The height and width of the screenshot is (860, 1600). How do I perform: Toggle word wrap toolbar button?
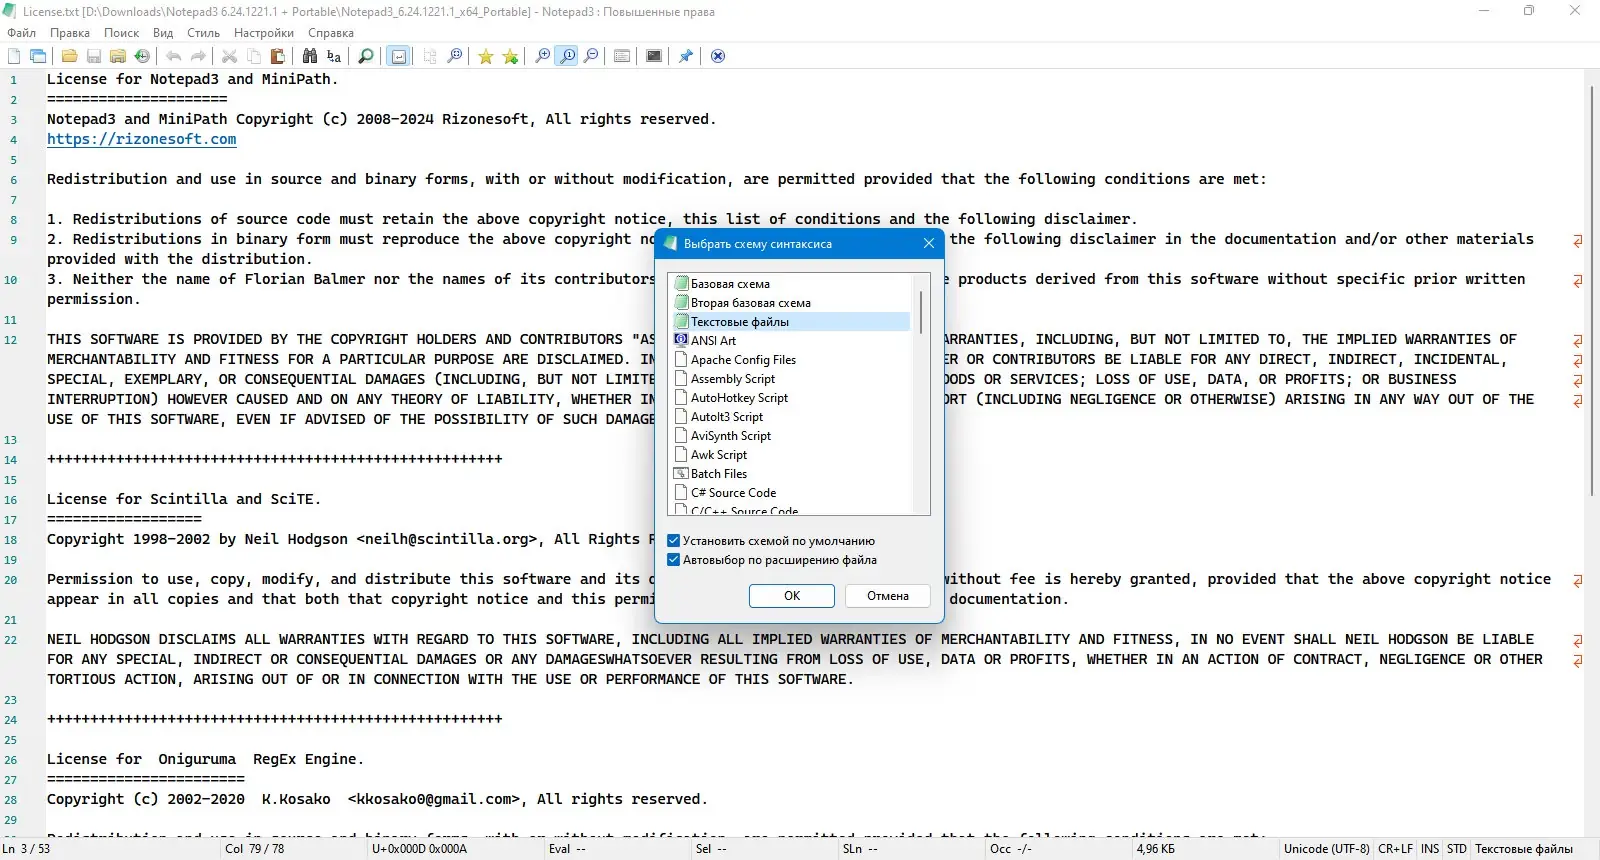398,56
